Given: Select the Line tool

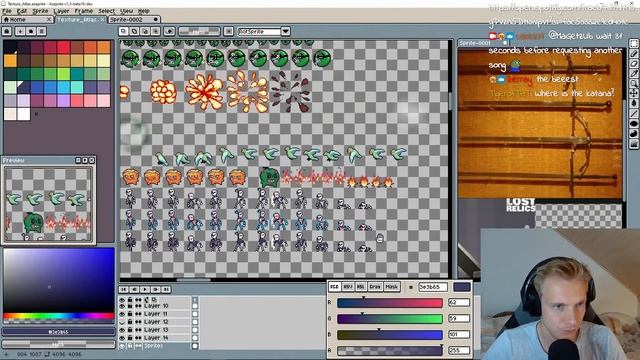Looking at the screenshot, I should (634, 113).
